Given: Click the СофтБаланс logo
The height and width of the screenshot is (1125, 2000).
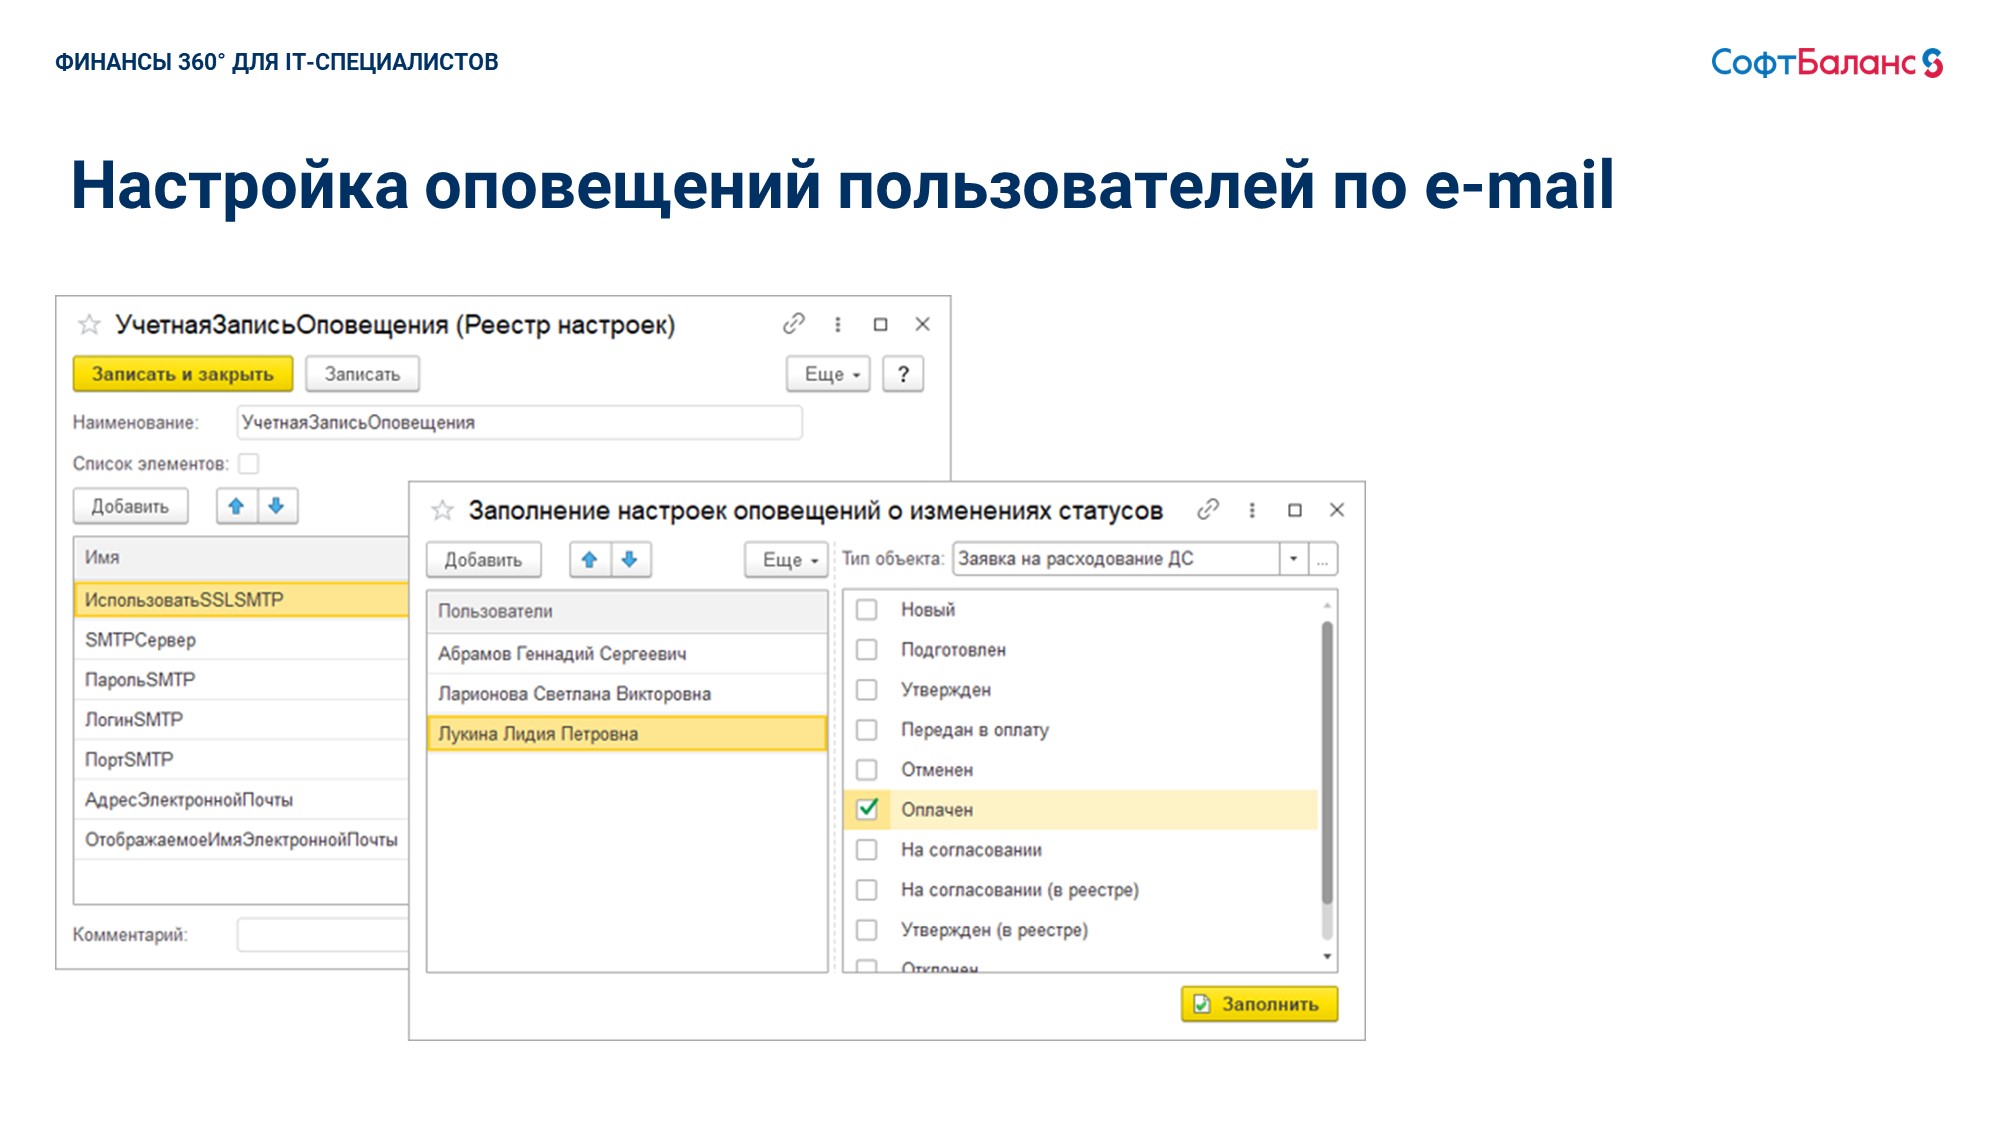Looking at the screenshot, I should [1826, 62].
